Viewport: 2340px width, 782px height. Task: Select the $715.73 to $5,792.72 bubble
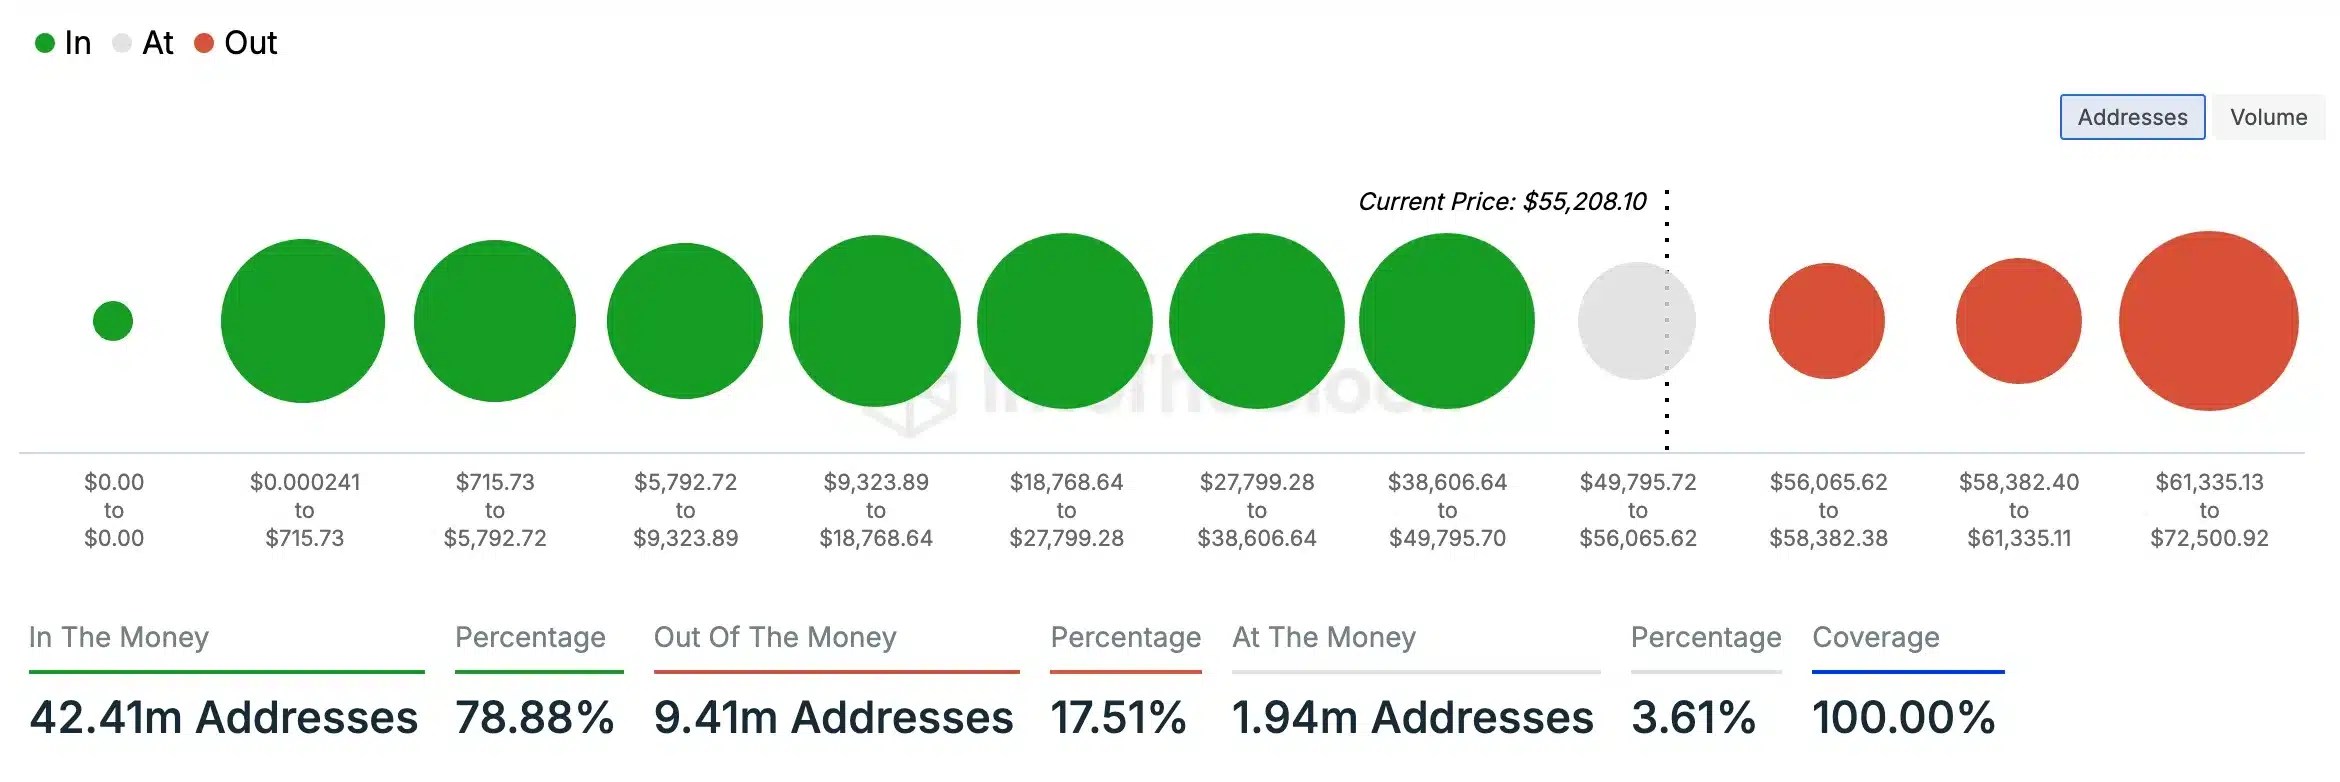point(495,321)
